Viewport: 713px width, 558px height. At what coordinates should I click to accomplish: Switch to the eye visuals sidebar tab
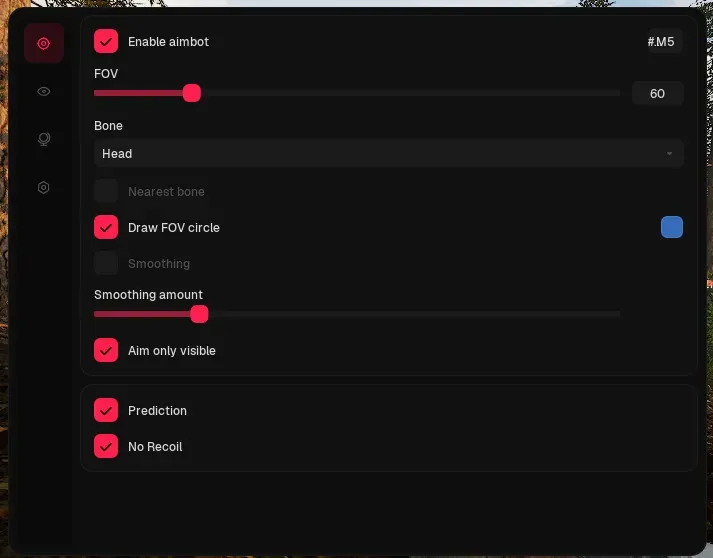coord(44,91)
